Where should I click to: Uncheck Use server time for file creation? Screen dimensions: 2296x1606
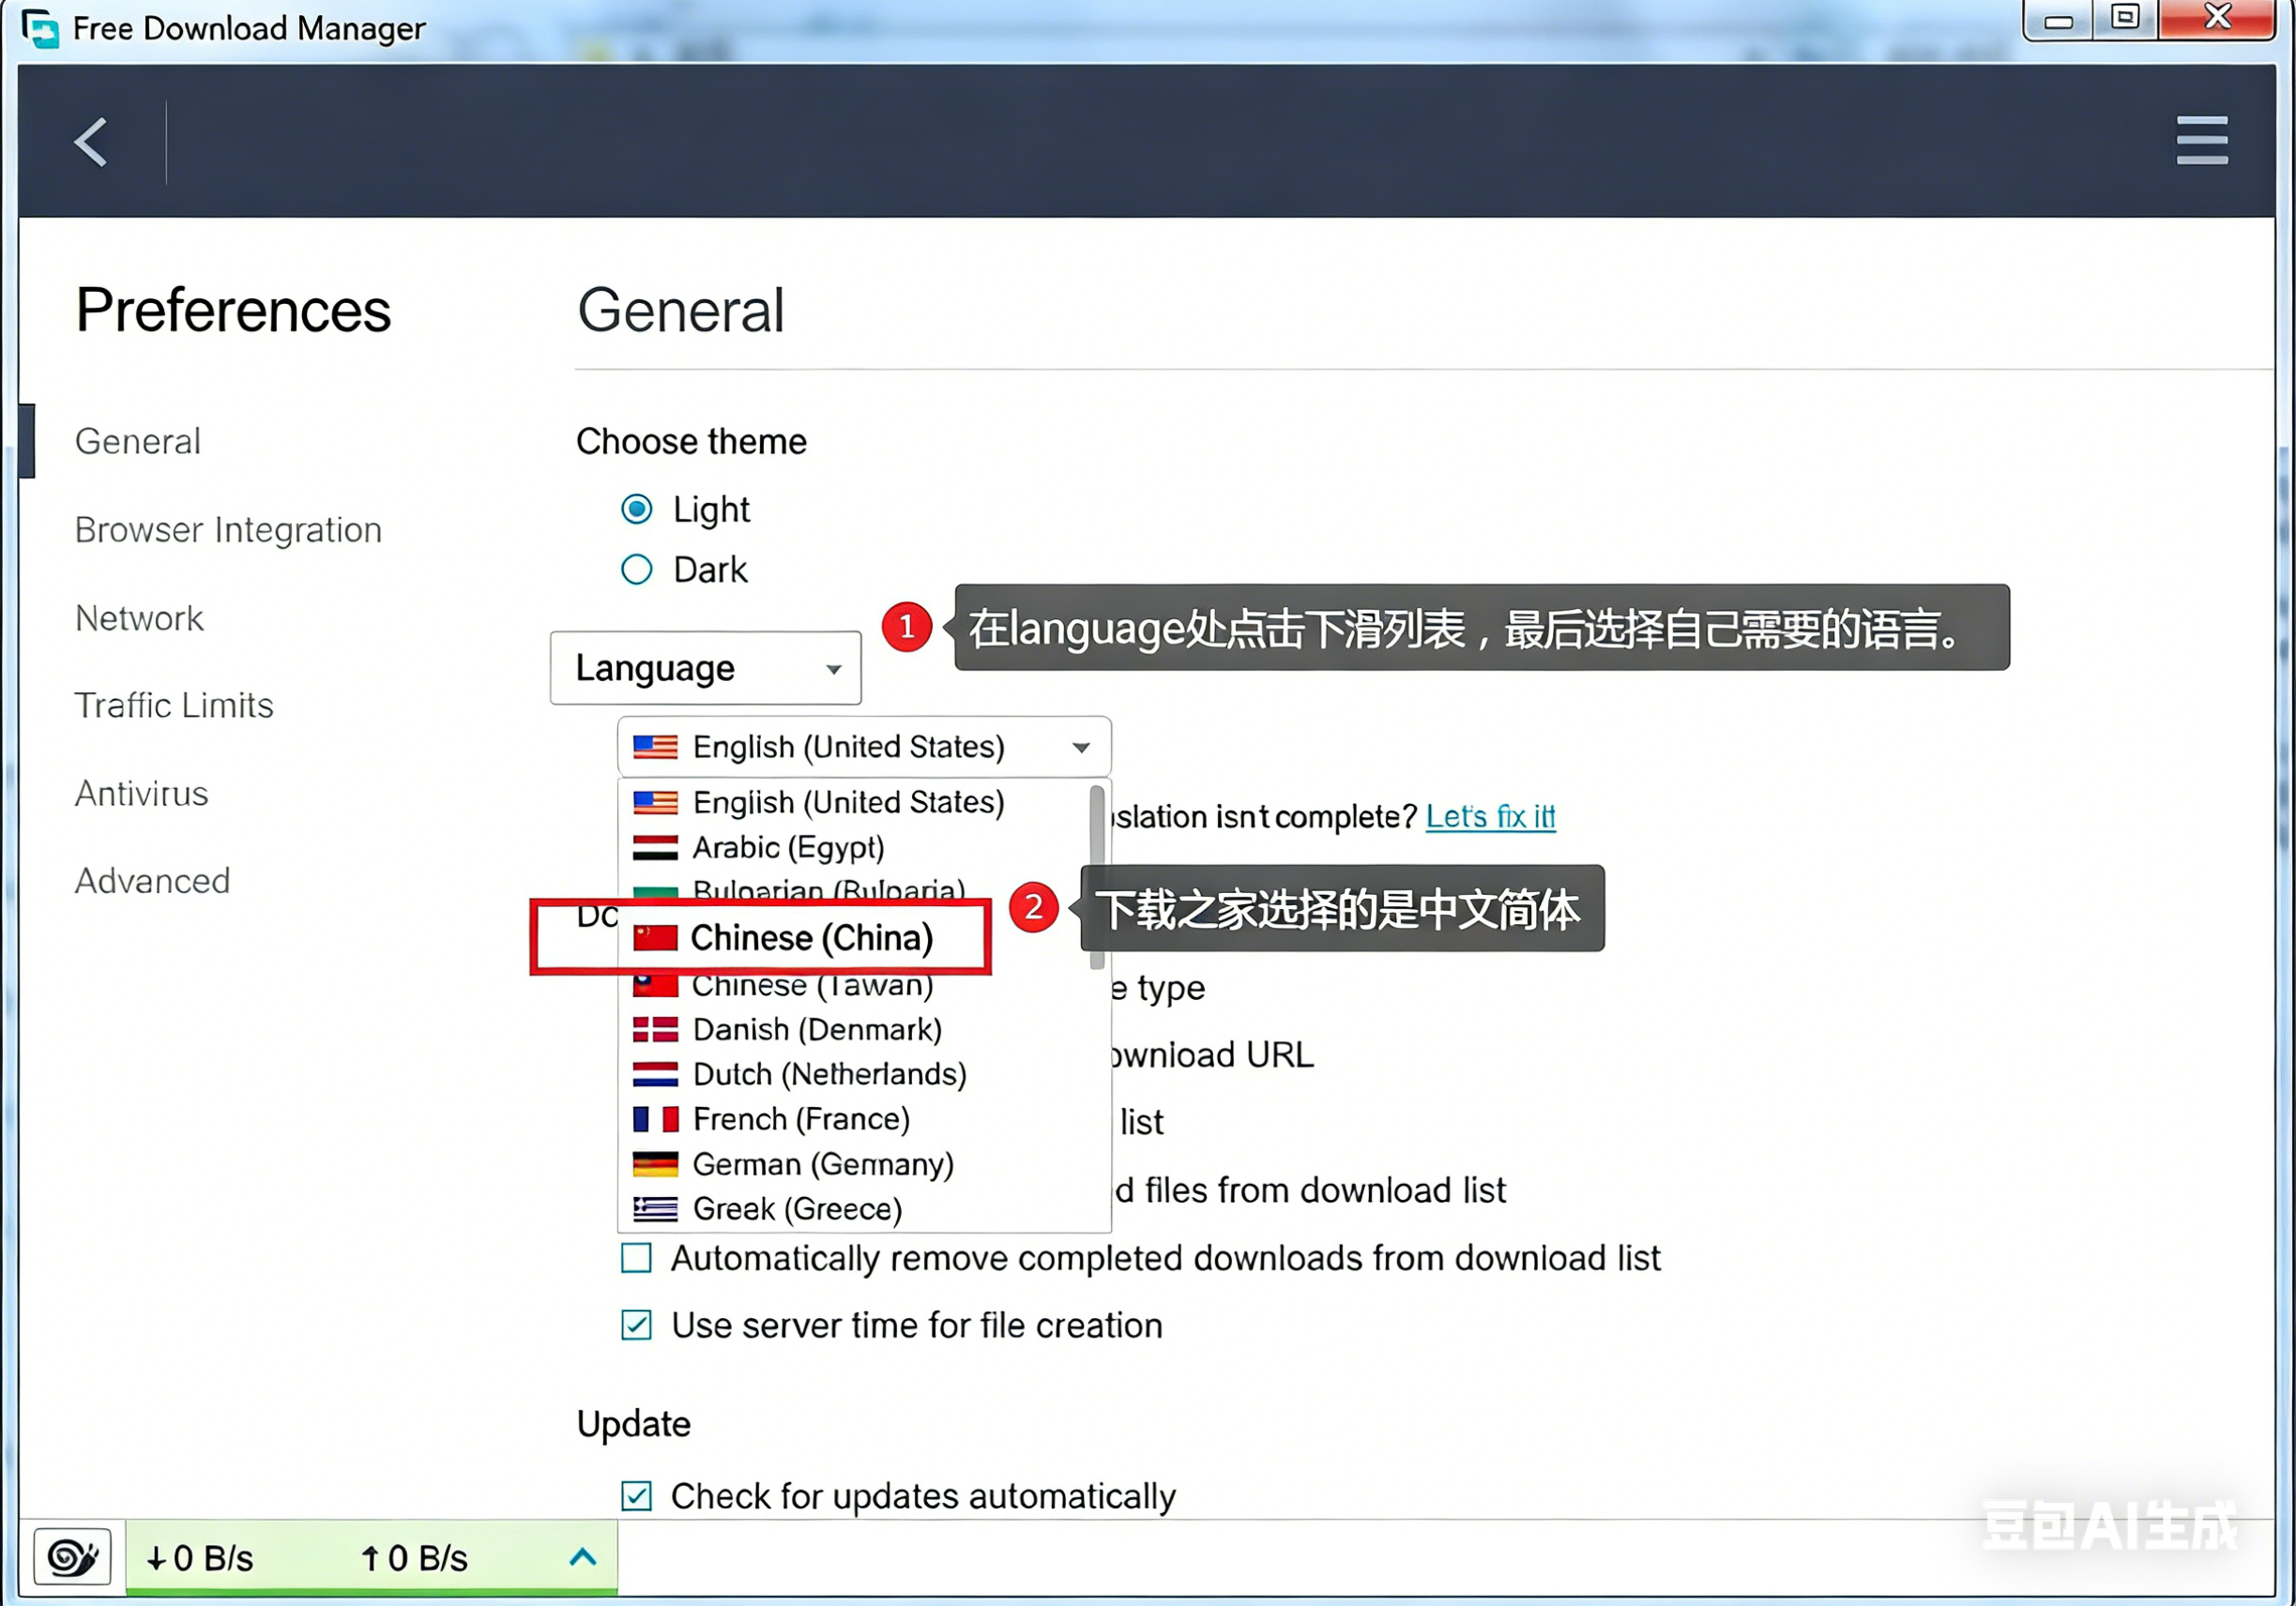point(637,1325)
